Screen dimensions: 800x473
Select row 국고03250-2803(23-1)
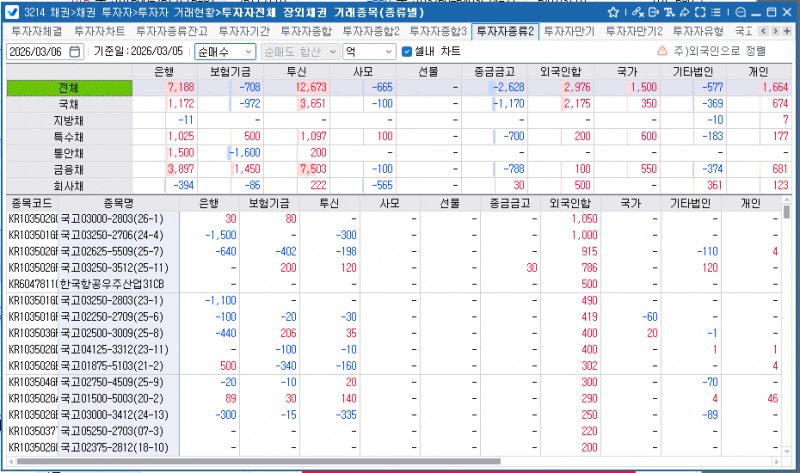[393, 301]
